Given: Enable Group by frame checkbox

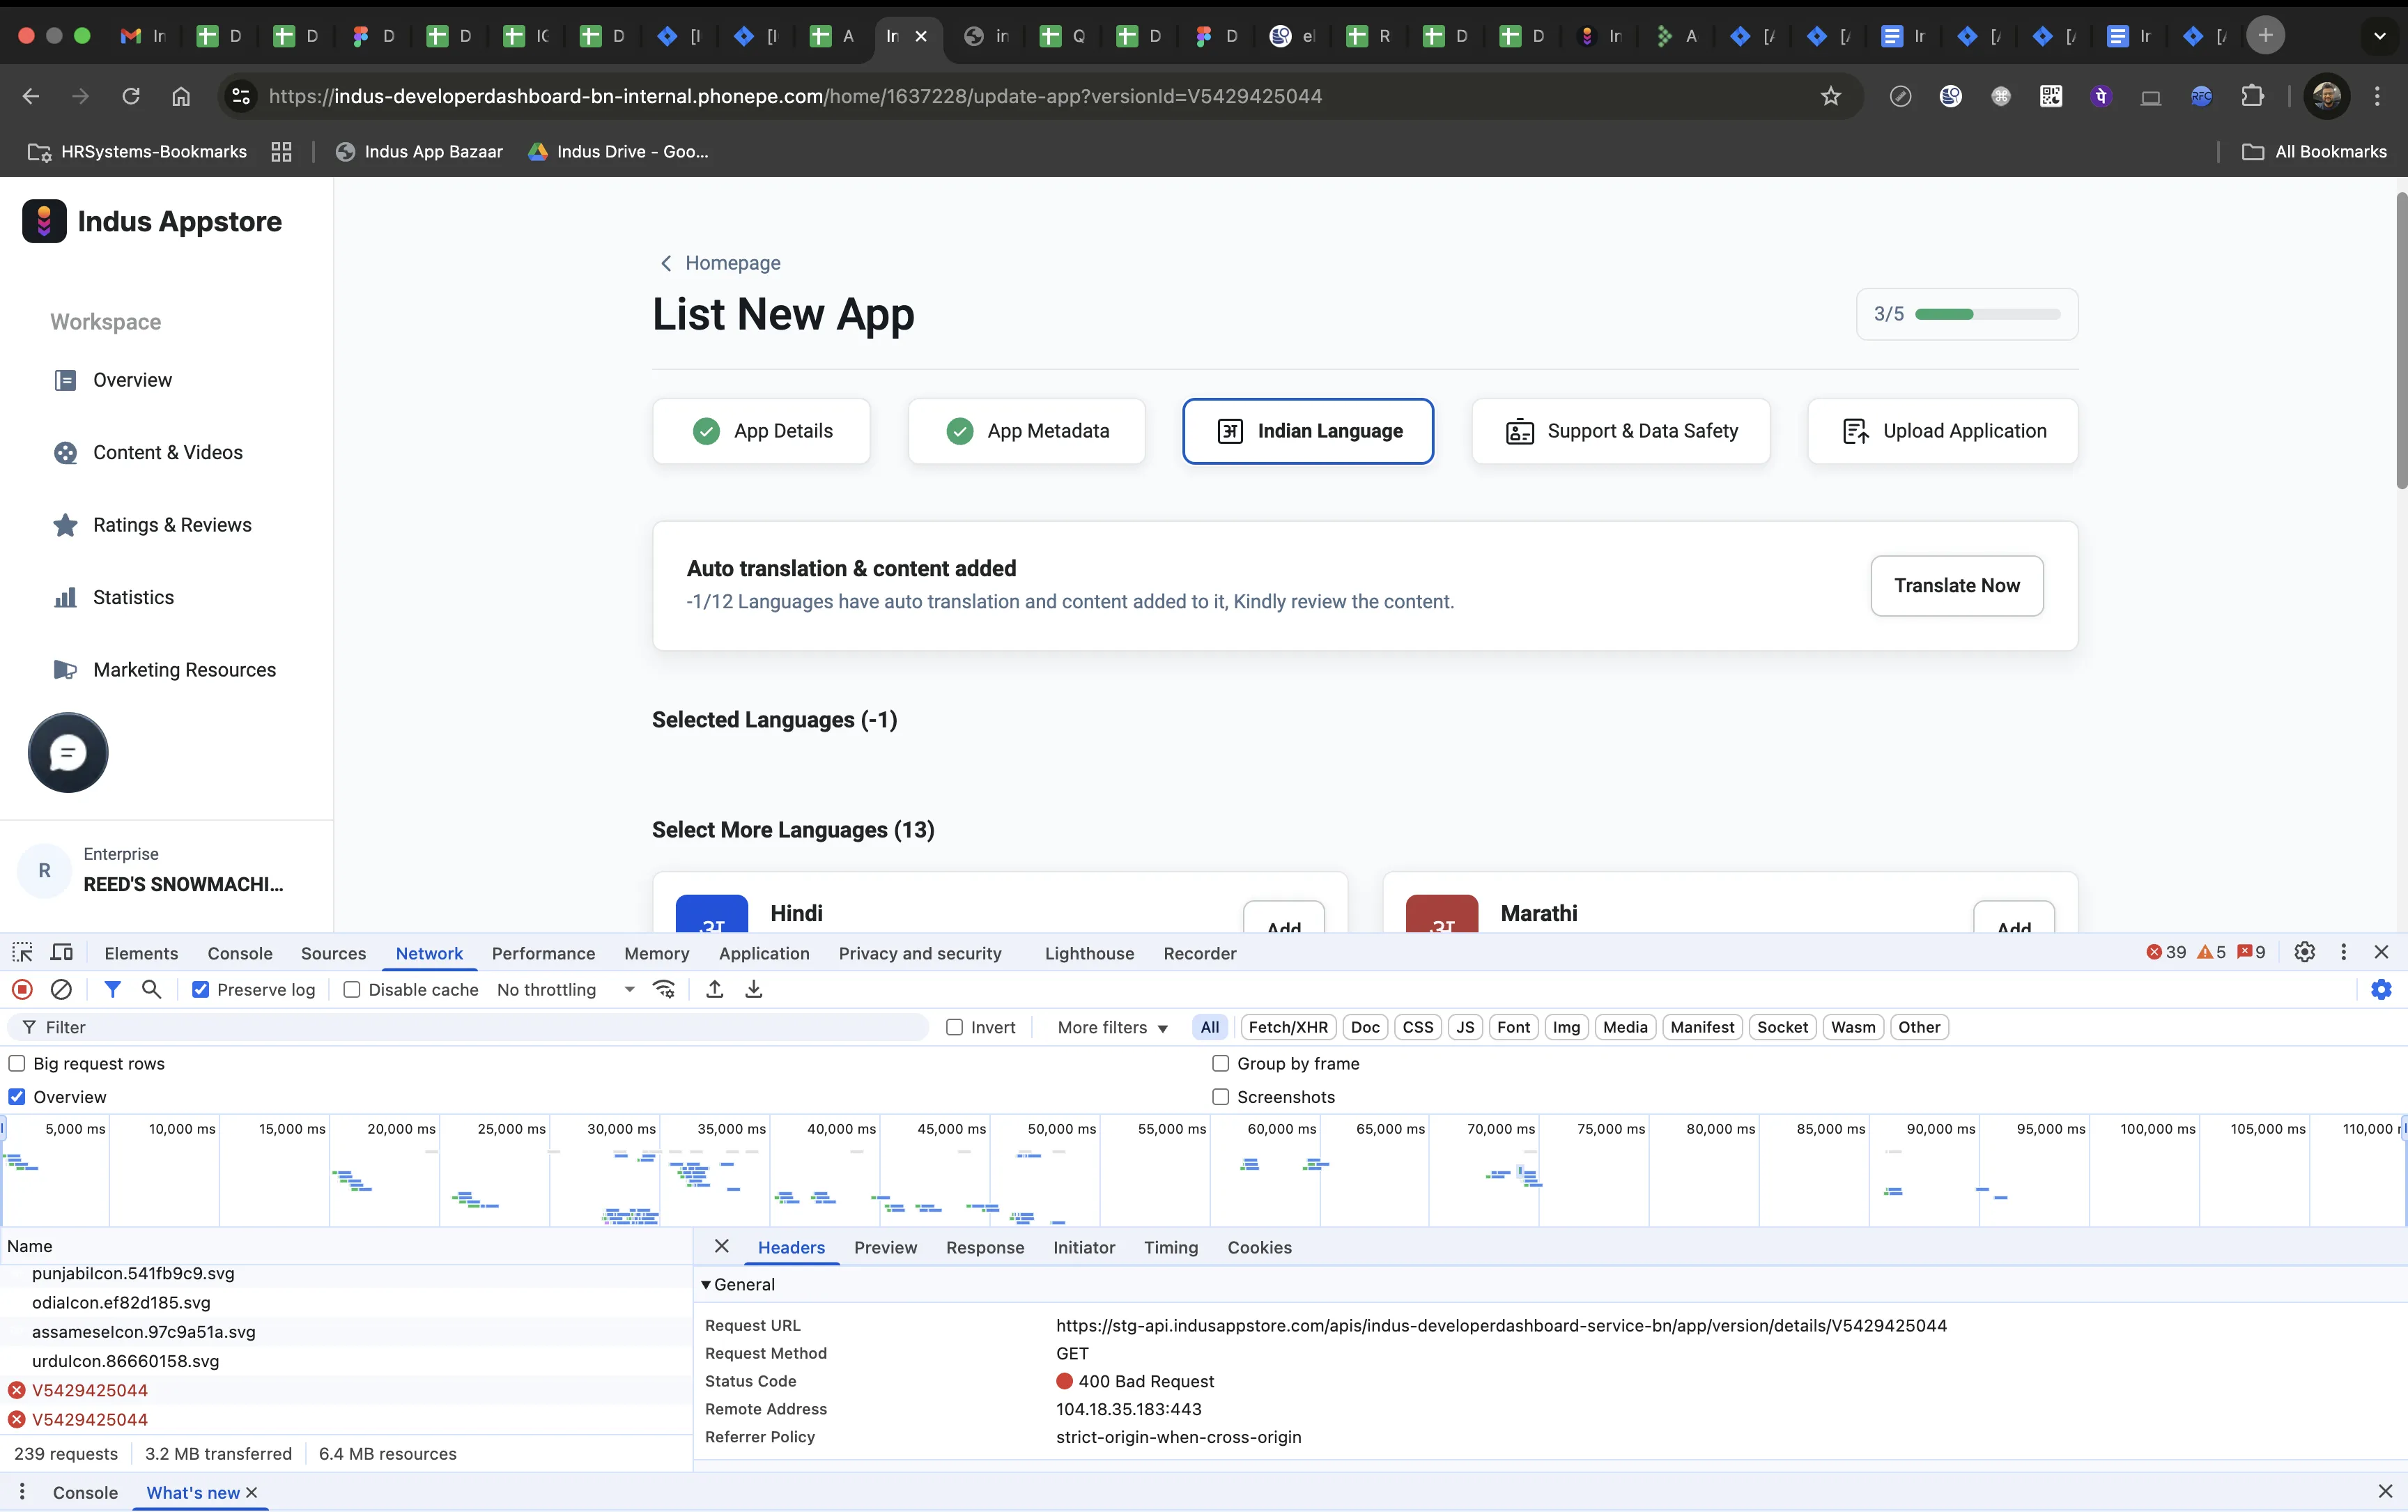Looking at the screenshot, I should coord(1220,1064).
